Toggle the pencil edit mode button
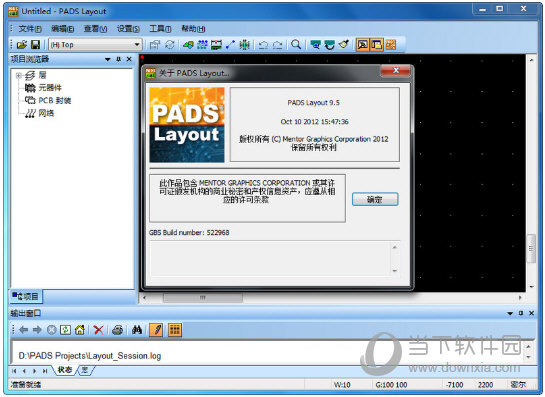Image resolution: width=545 pixels, height=397 pixels. (x=156, y=330)
